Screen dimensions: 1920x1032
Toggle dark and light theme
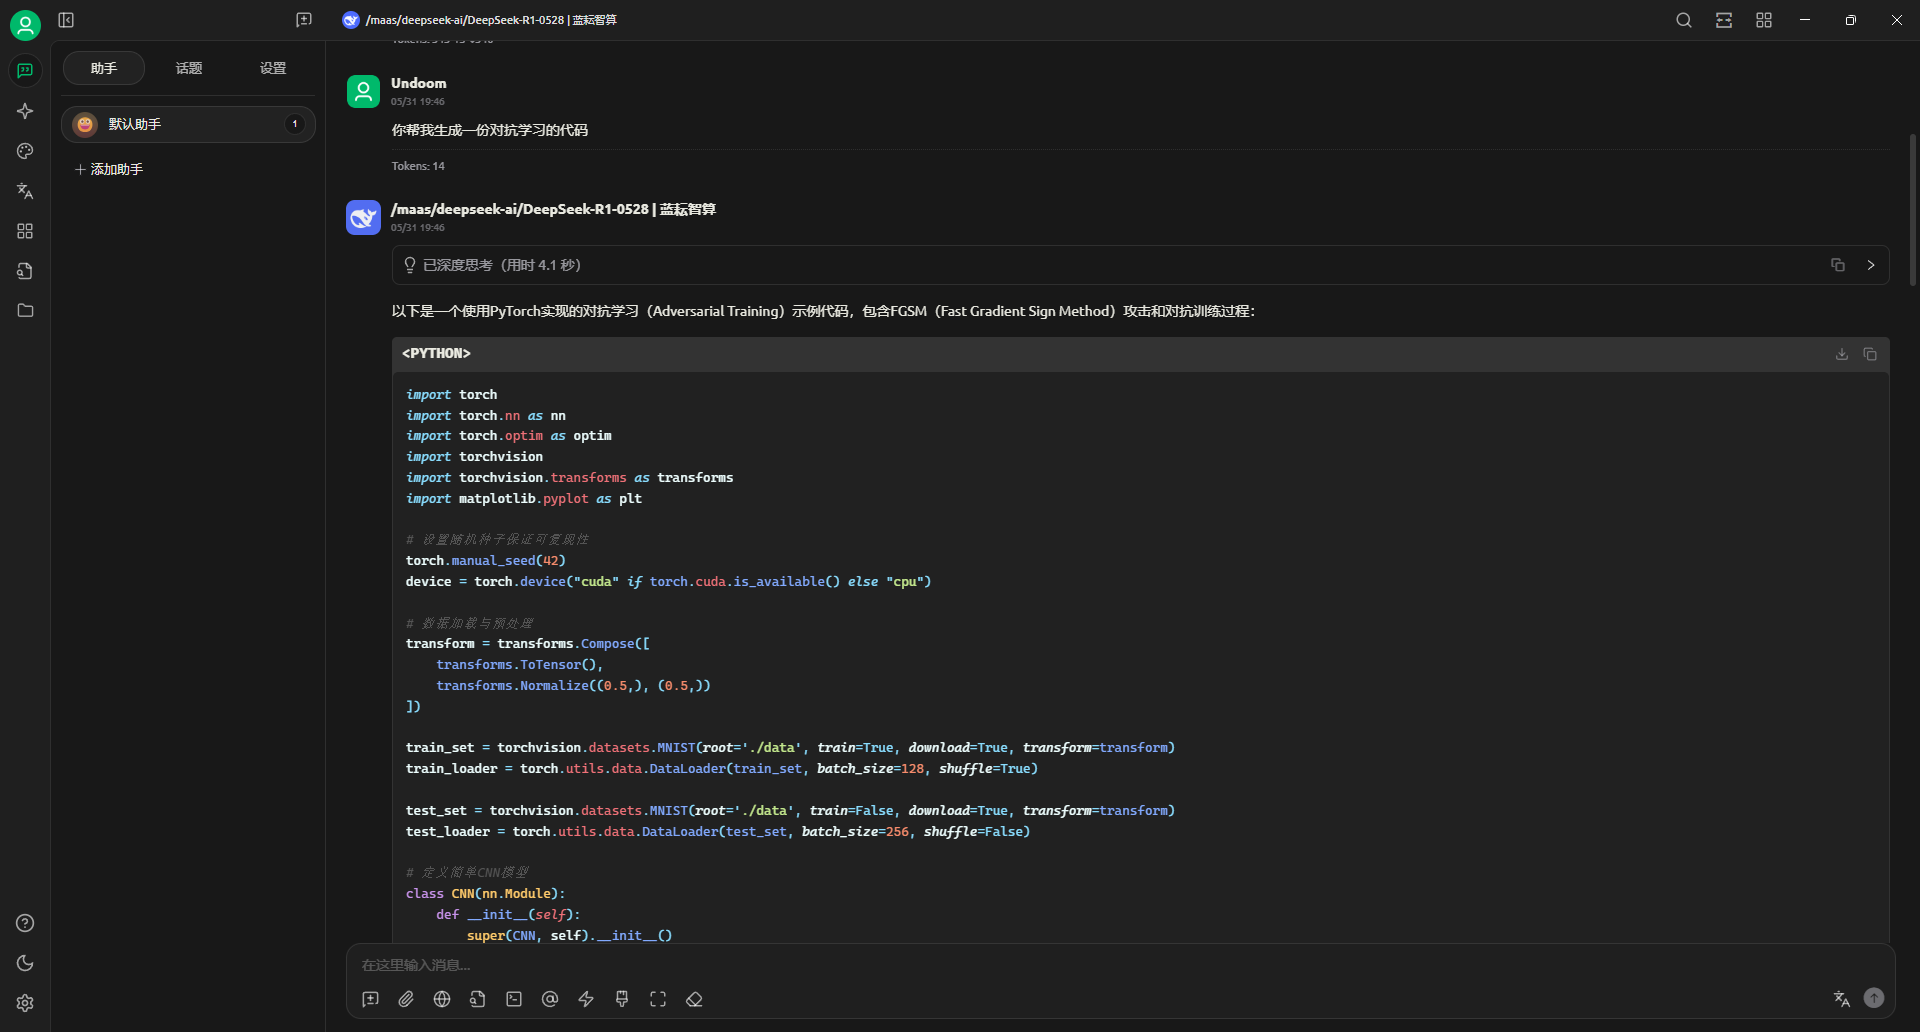coord(25,963)
